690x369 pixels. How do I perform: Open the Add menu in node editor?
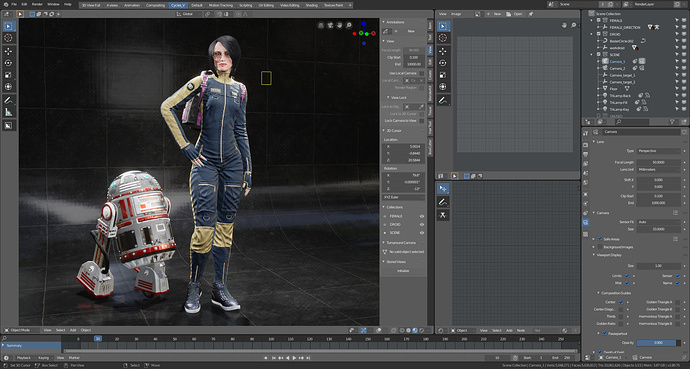(509, 330)
